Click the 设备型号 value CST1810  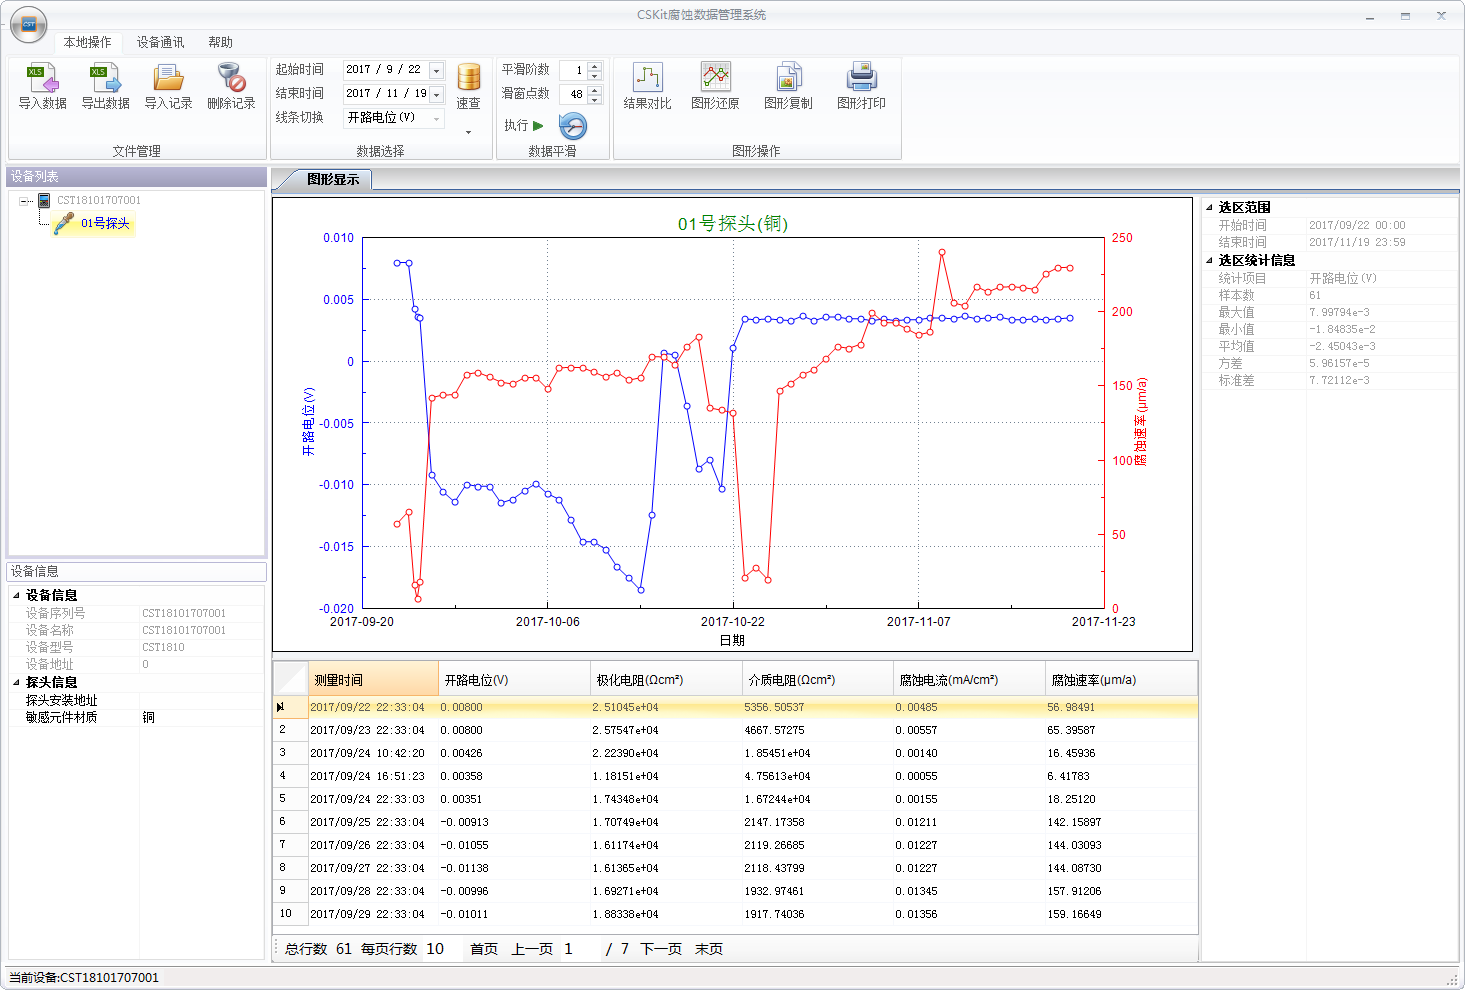163,647
